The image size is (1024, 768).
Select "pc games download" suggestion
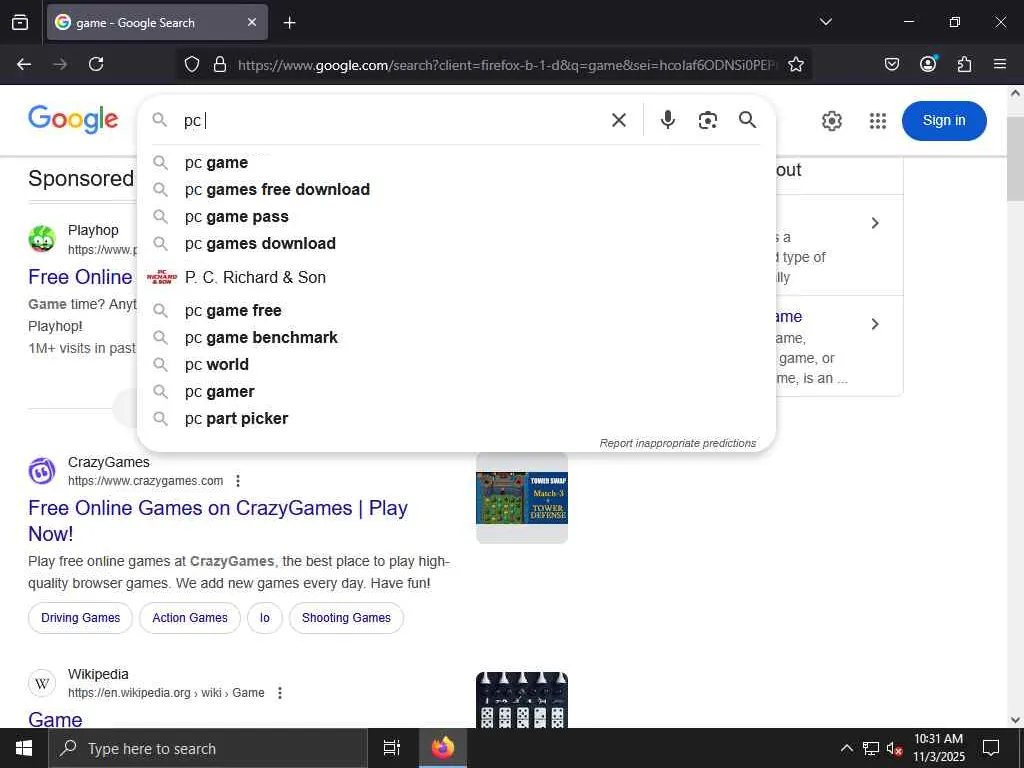[x=456, y=244]
